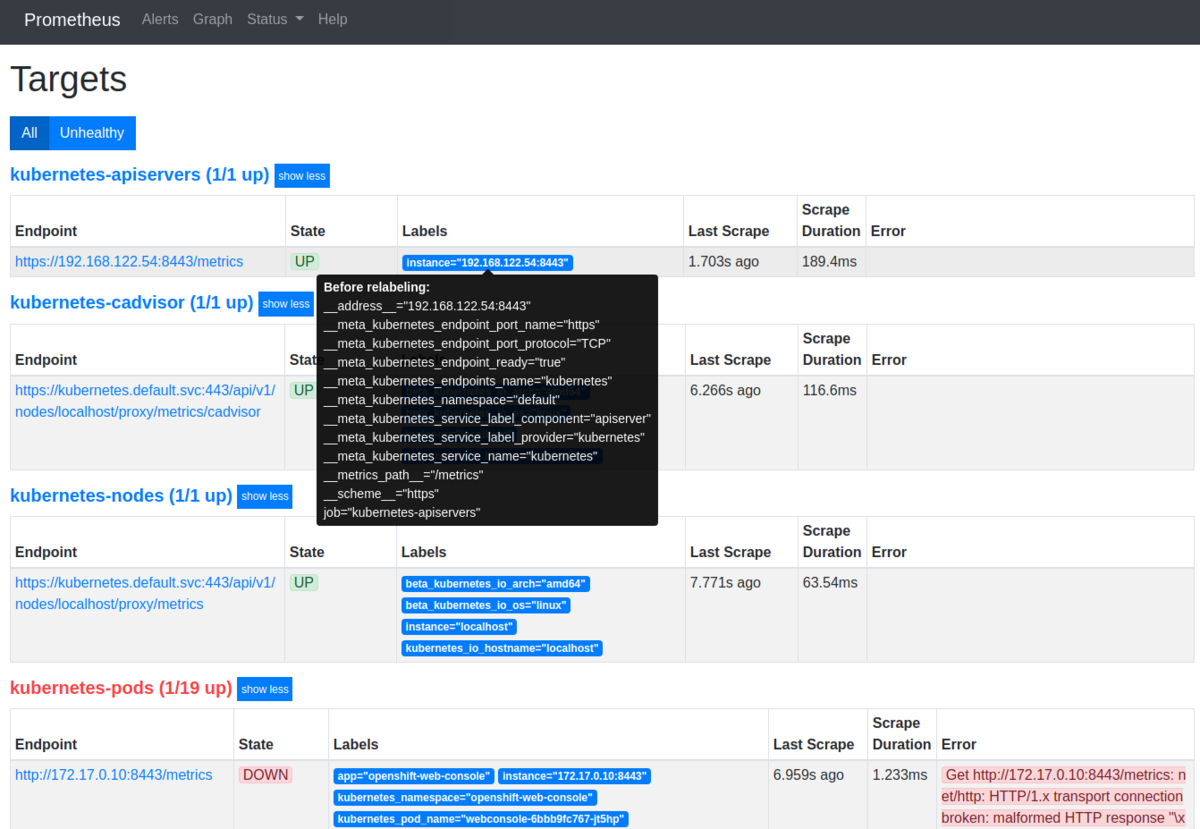Viewport: 1200px width, 829px height.
Task: Click the instance="localhost" label badge
Action: coord(460,627)
